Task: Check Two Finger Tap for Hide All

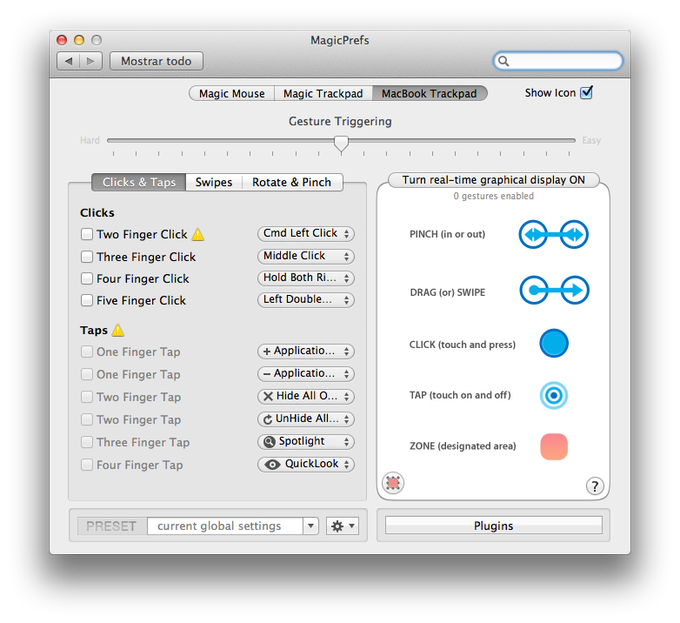Action: pos(87,397)
